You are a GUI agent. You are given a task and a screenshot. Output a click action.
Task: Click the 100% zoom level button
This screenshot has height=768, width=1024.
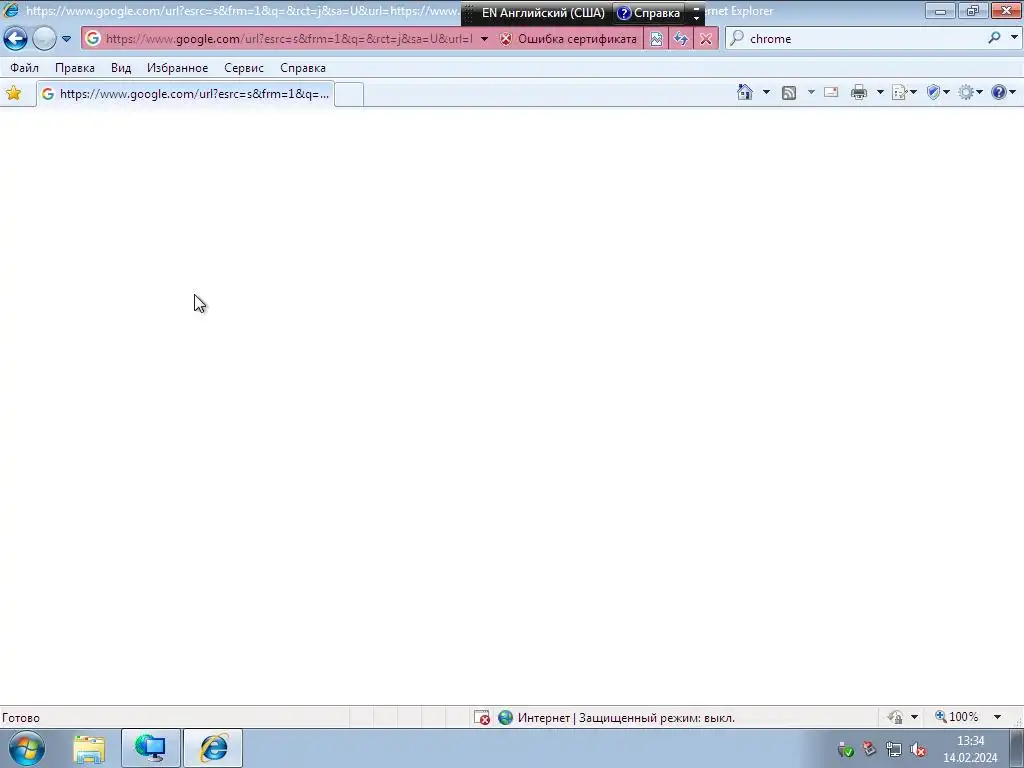[957, 717]
